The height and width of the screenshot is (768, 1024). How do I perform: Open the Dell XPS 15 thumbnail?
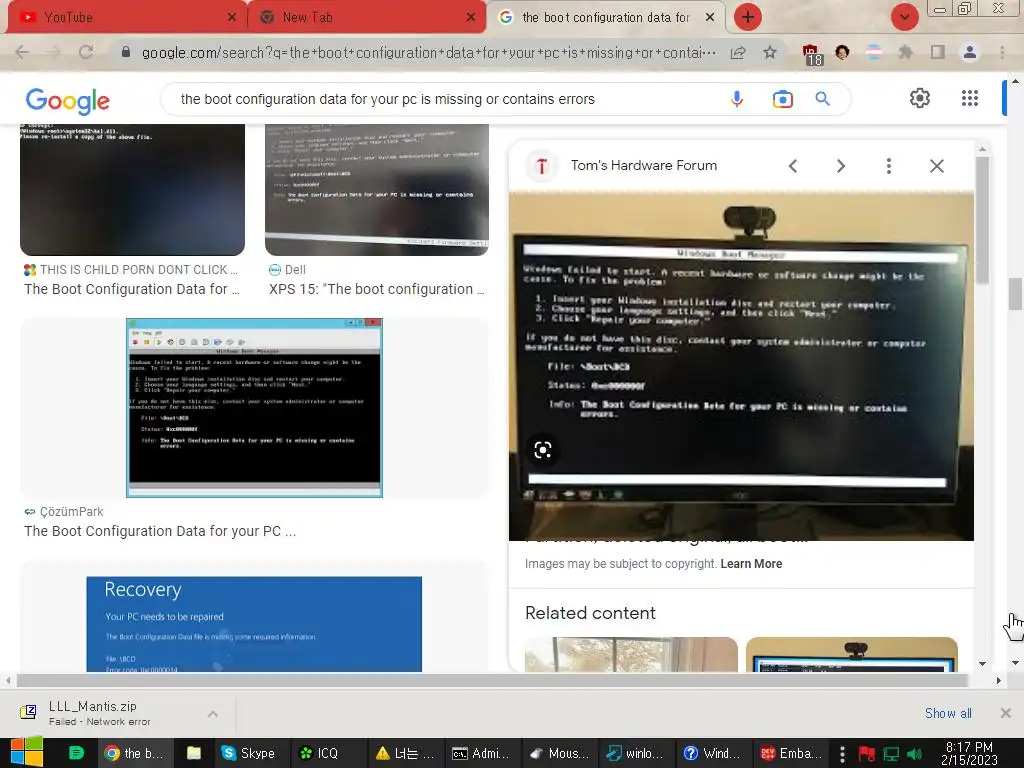(377, 189)
